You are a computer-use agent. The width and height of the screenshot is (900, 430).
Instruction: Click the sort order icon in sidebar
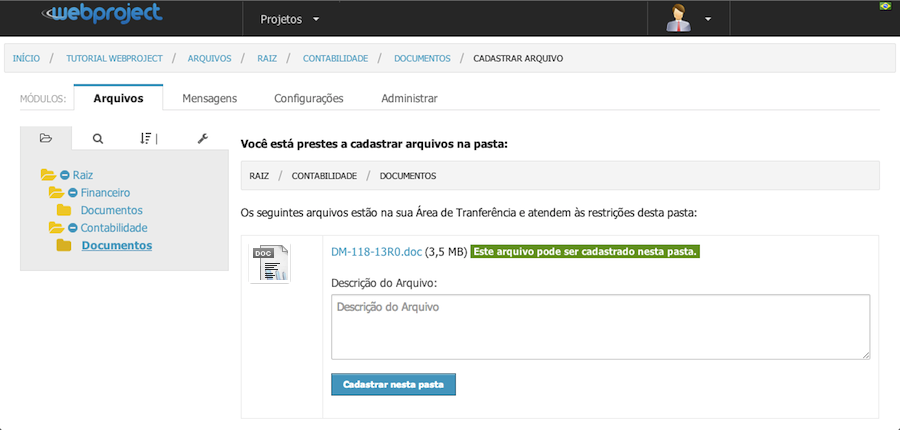point(148,138)
